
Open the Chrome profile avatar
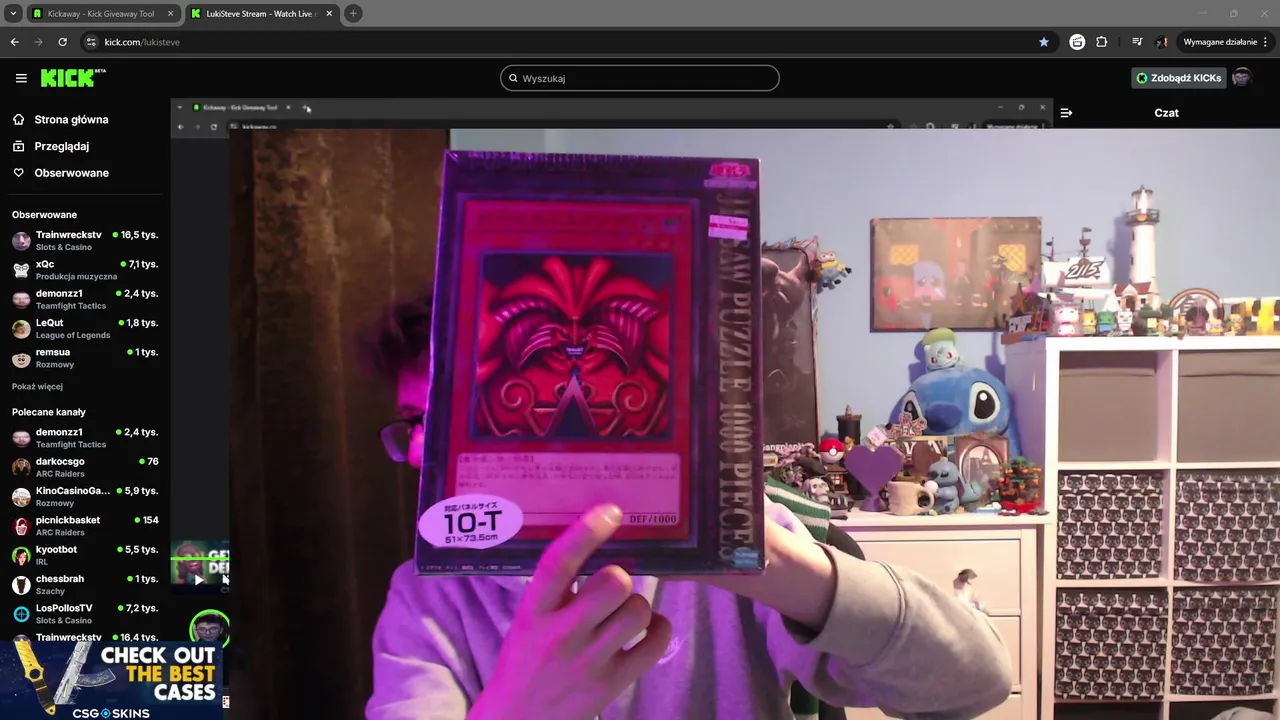click(1162, 42)
